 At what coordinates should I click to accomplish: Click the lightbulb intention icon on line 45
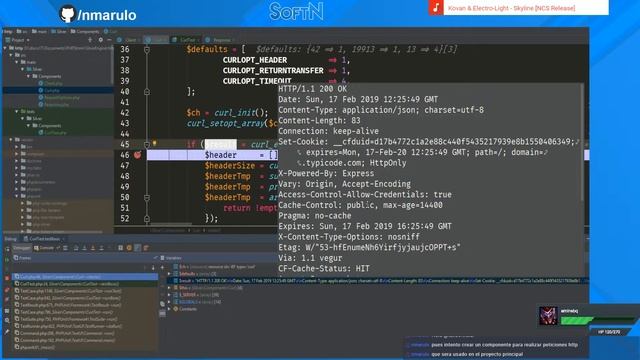click(x=154, y=143)
